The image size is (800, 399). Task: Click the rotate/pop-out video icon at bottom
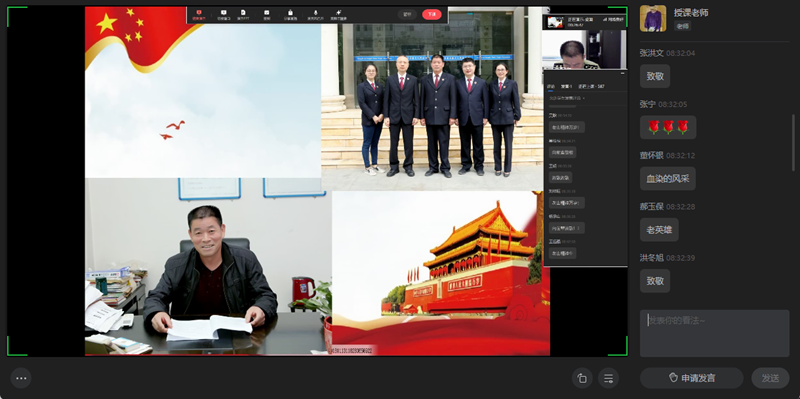582,378
